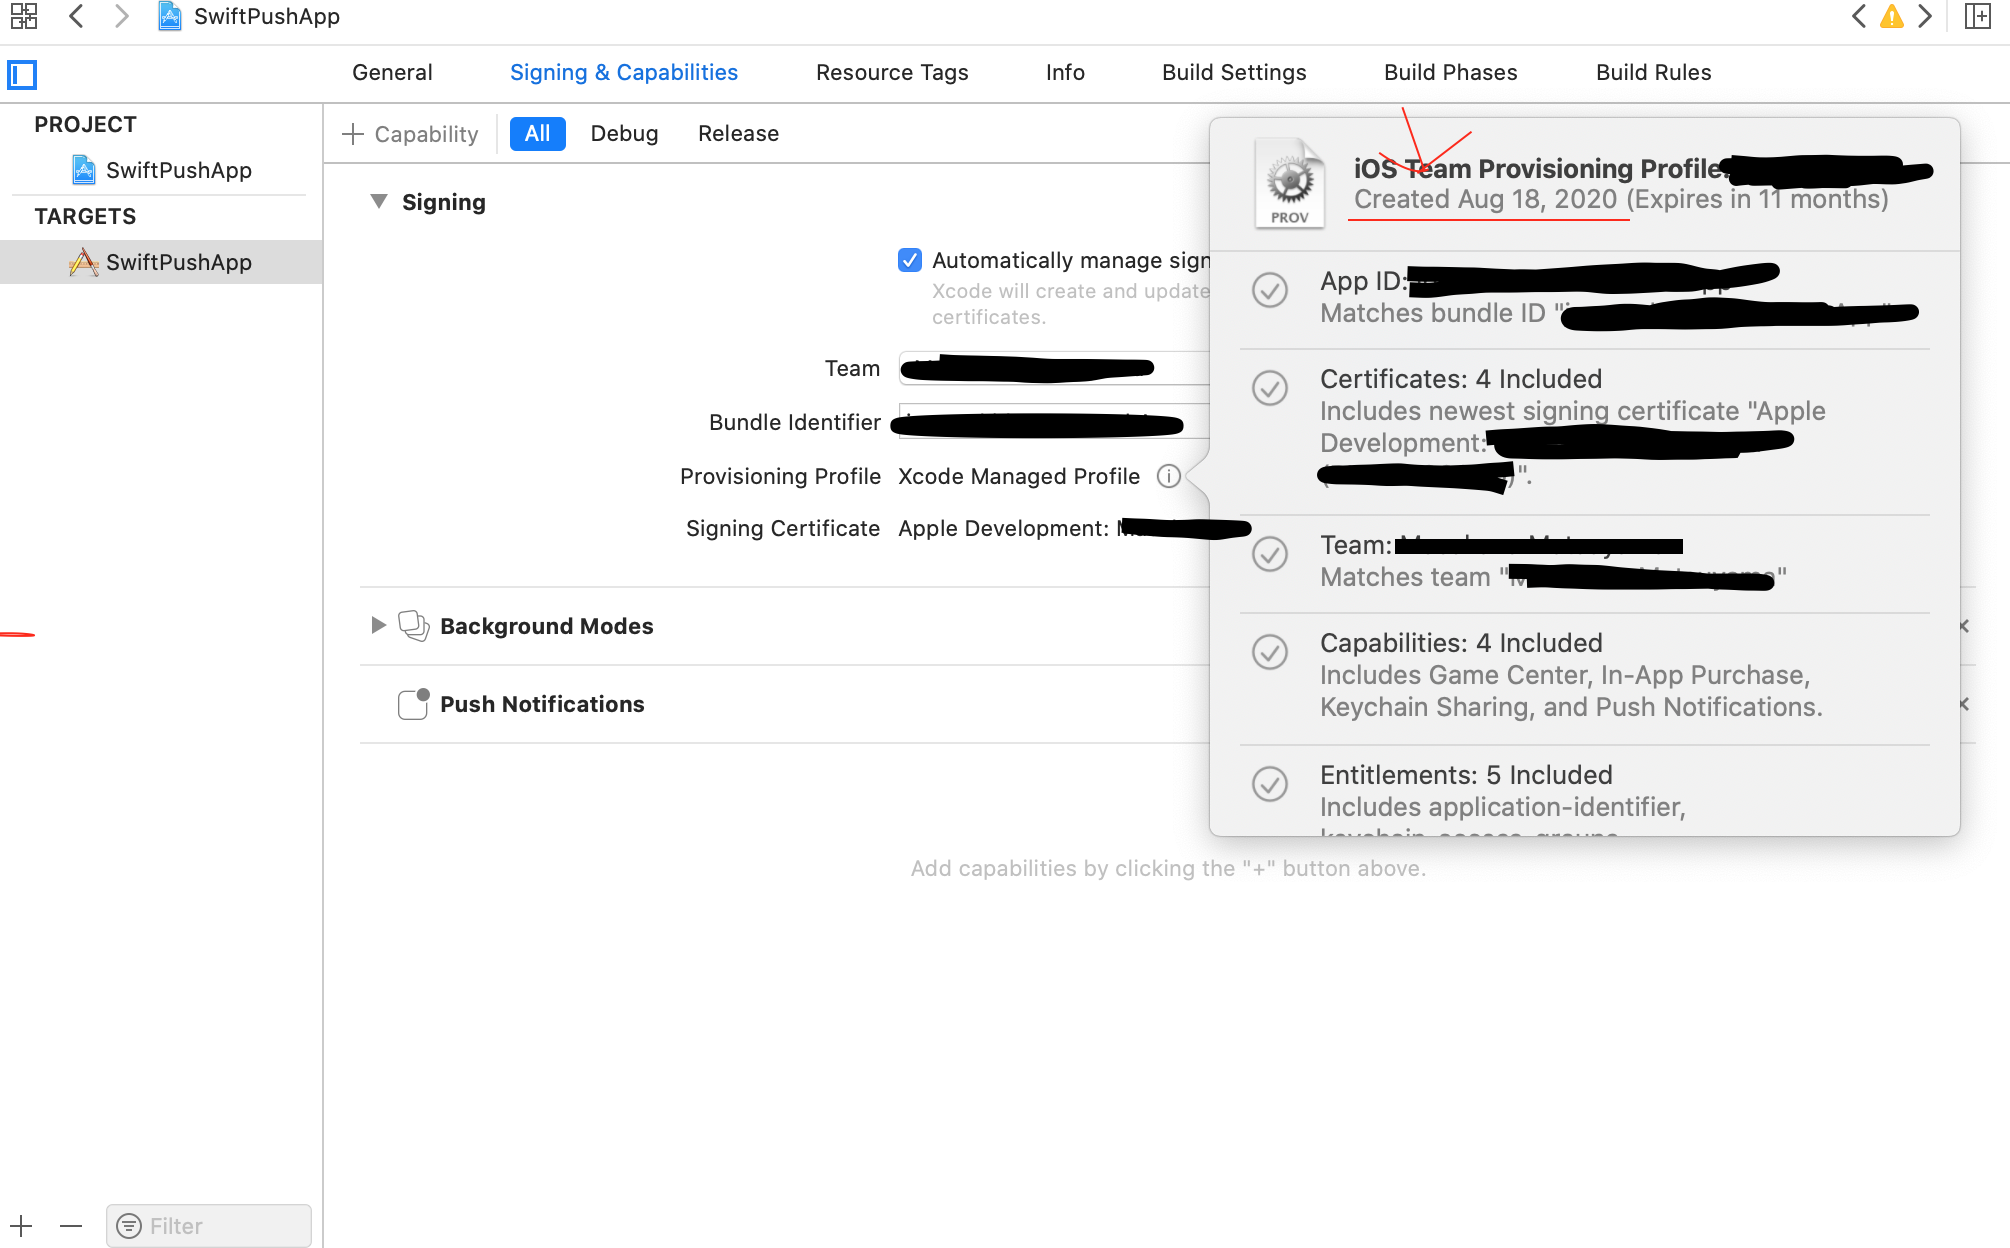Toggle the project navigator sidebar icon
2010x1248 pixels.
point(22,74)
